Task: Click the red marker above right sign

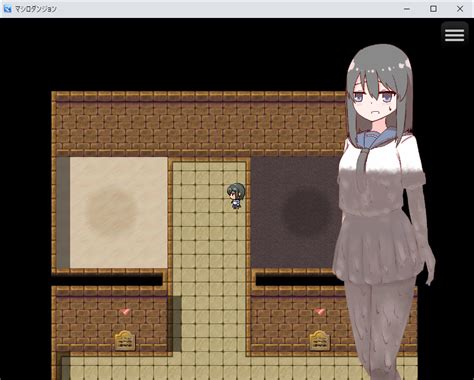Action: tap(319, 312)
